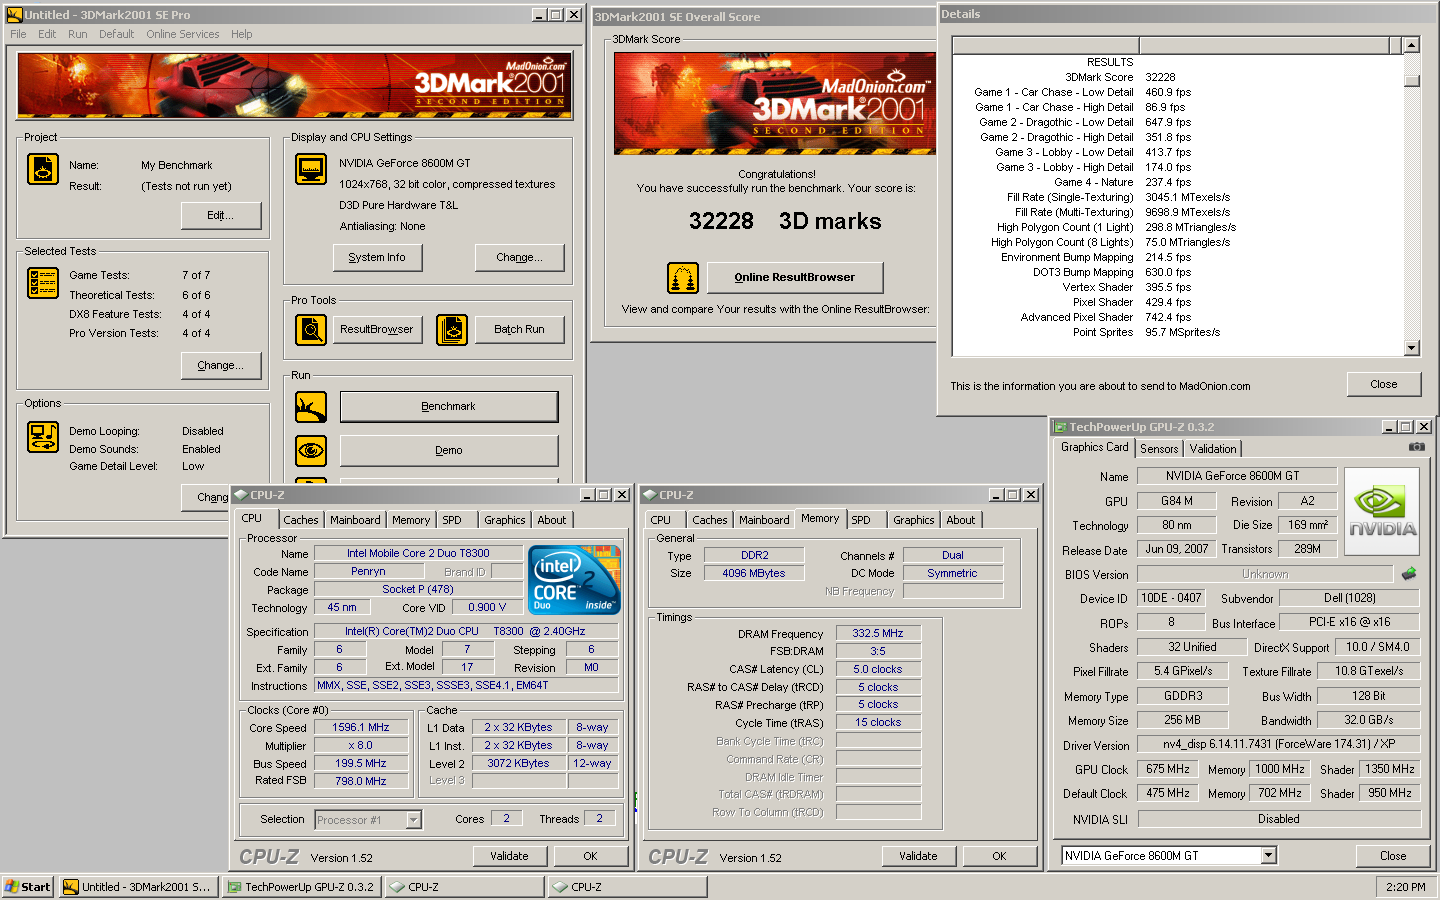Open the Run menu
This screenshot has height=900, width=1440.
(77, 34)
